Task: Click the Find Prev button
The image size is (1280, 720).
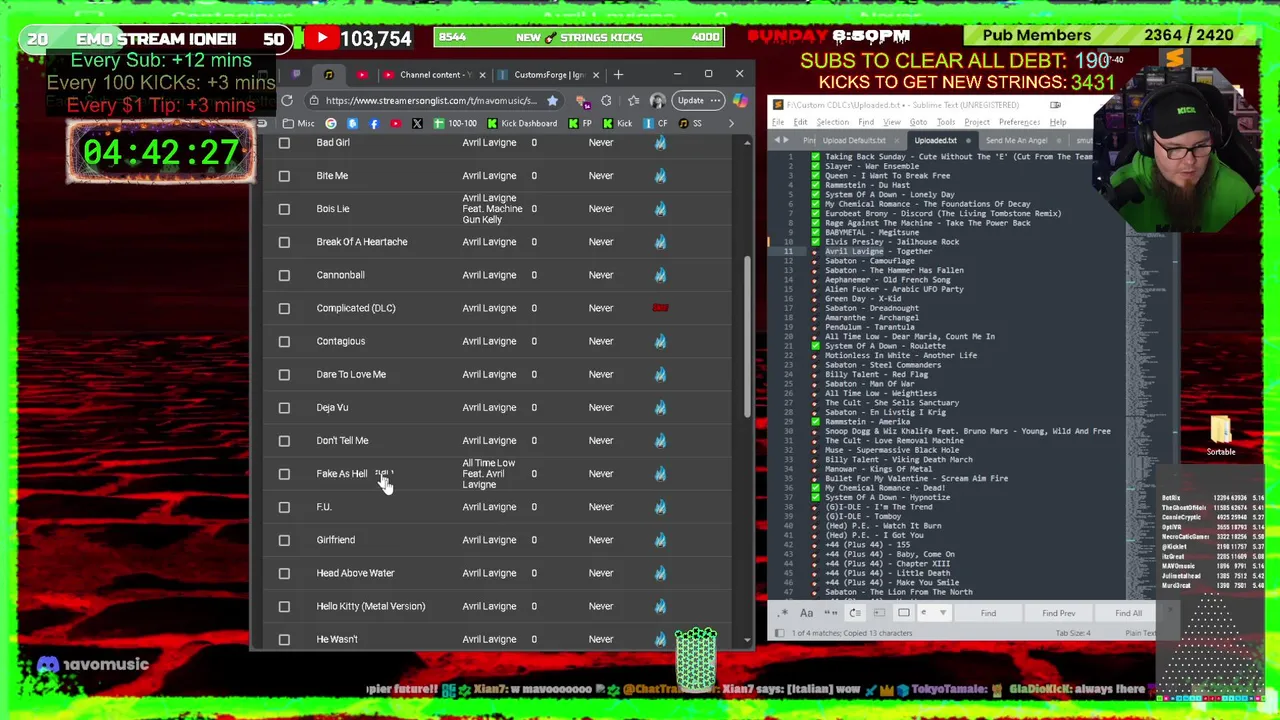Action: pyautogui.click(x=1058, y=613)
